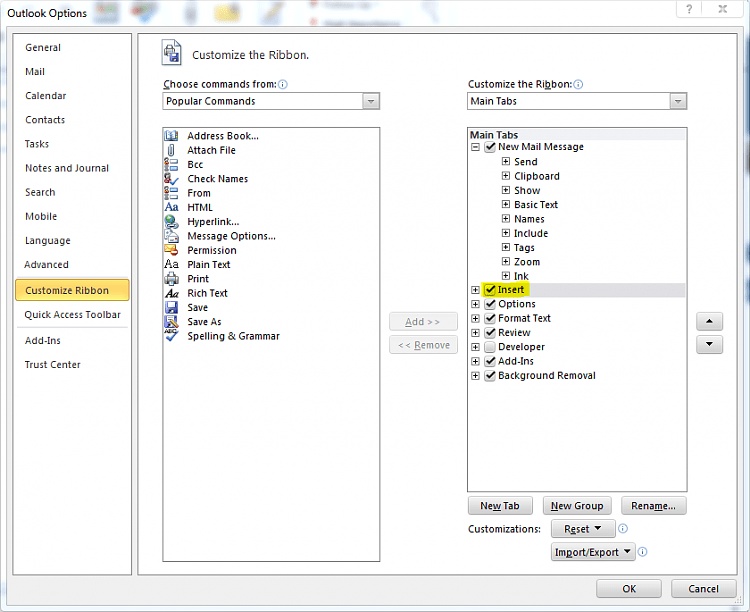Expand the Clipboard group

506,176
